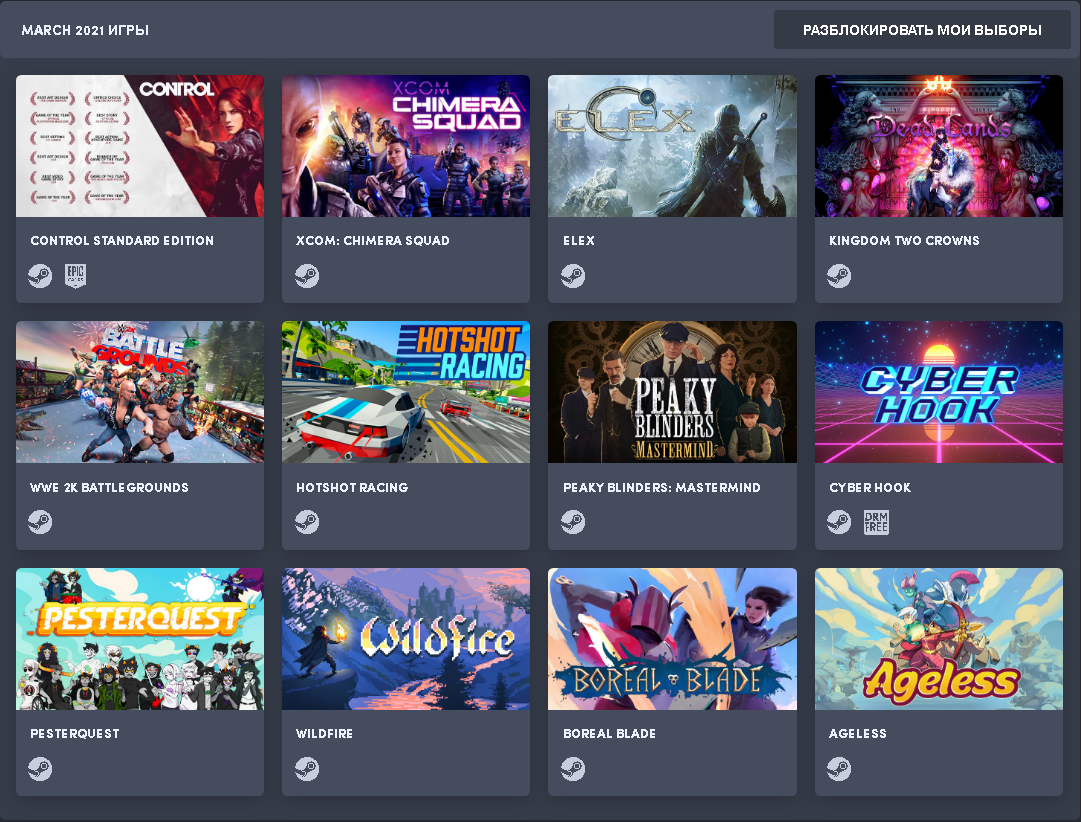1081x822 pixels.
Task: Click Steam icon under Peaky Blinders: Mastermind
Action: (573, 522)
